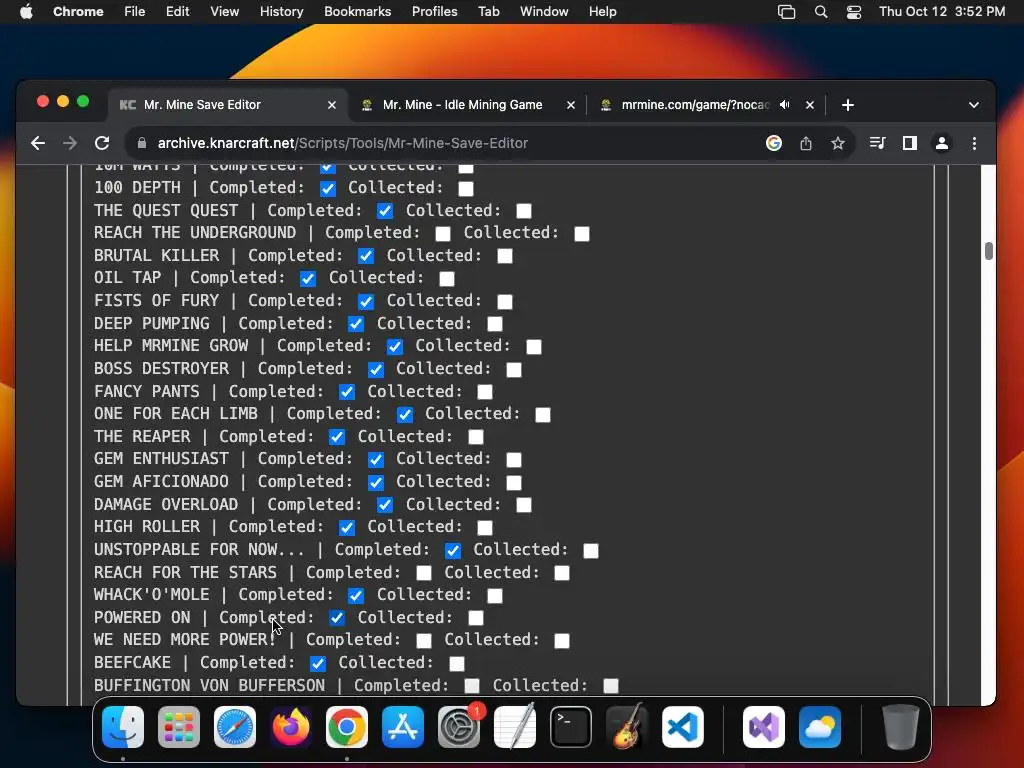Uncheck Completed for BRUTAL KILLER

[366, 256]
